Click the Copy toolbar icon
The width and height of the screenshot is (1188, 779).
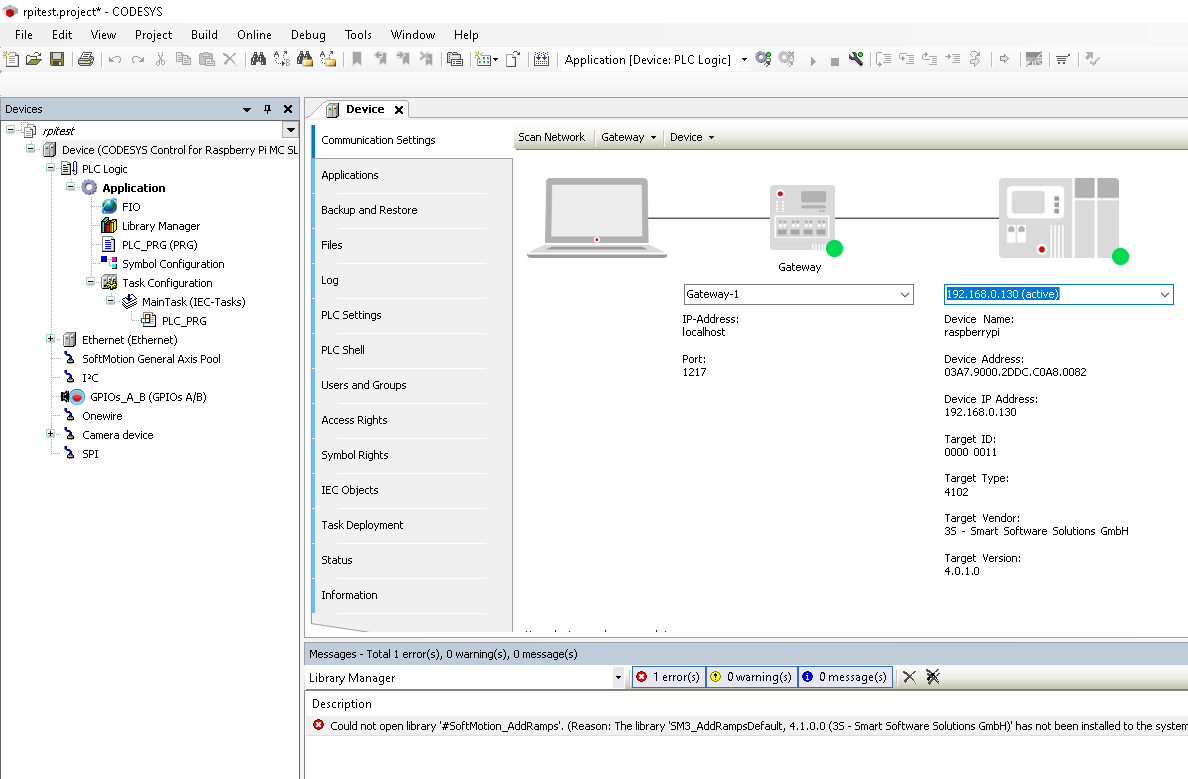pyautogui.click(x=183, y=59)
